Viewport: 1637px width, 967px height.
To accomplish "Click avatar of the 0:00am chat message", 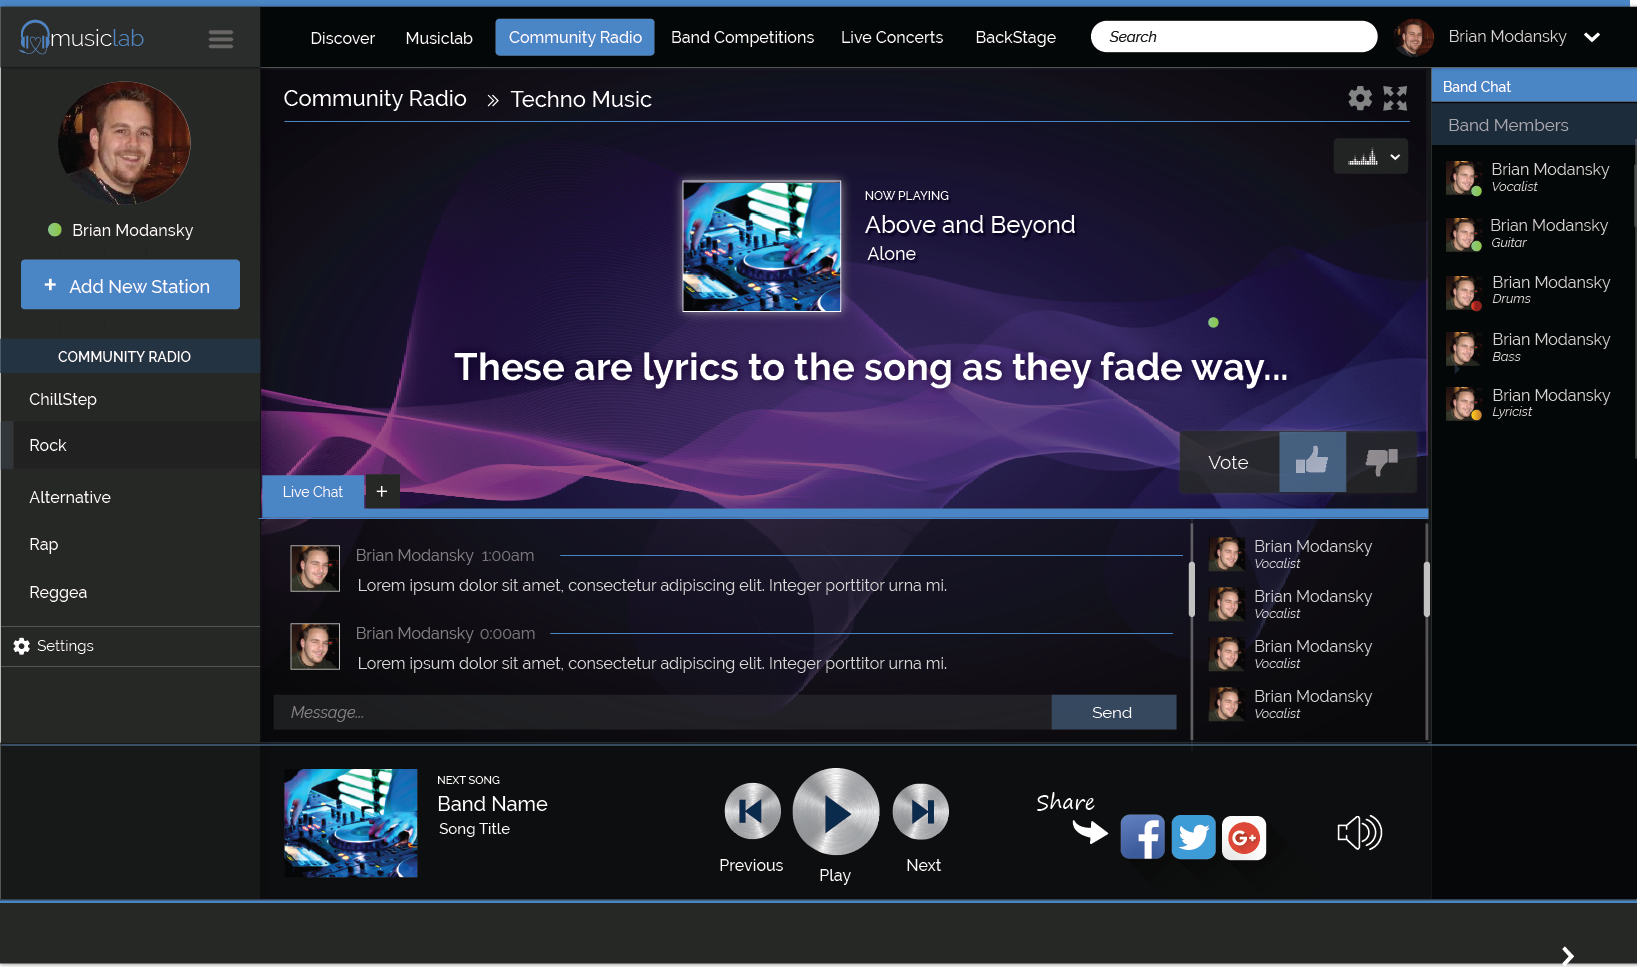I will pyautogui.click(x=315, y=646).
